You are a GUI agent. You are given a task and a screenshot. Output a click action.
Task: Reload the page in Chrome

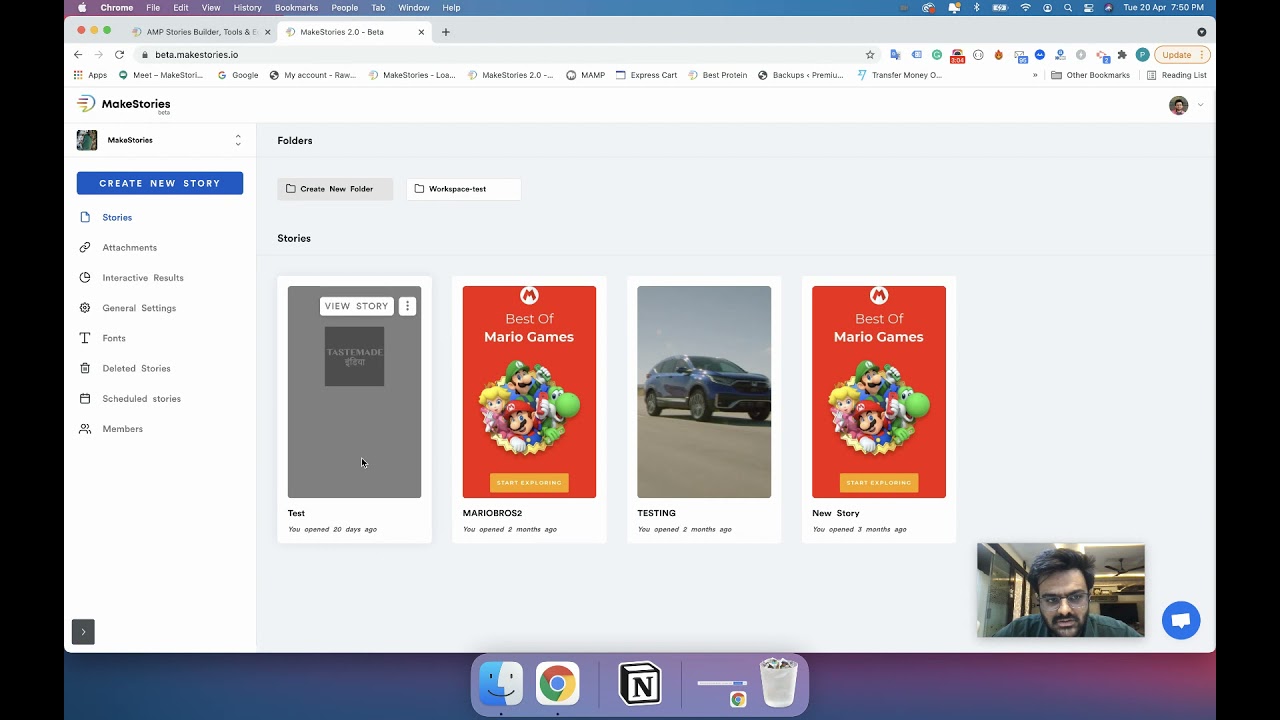pos(119,55)
